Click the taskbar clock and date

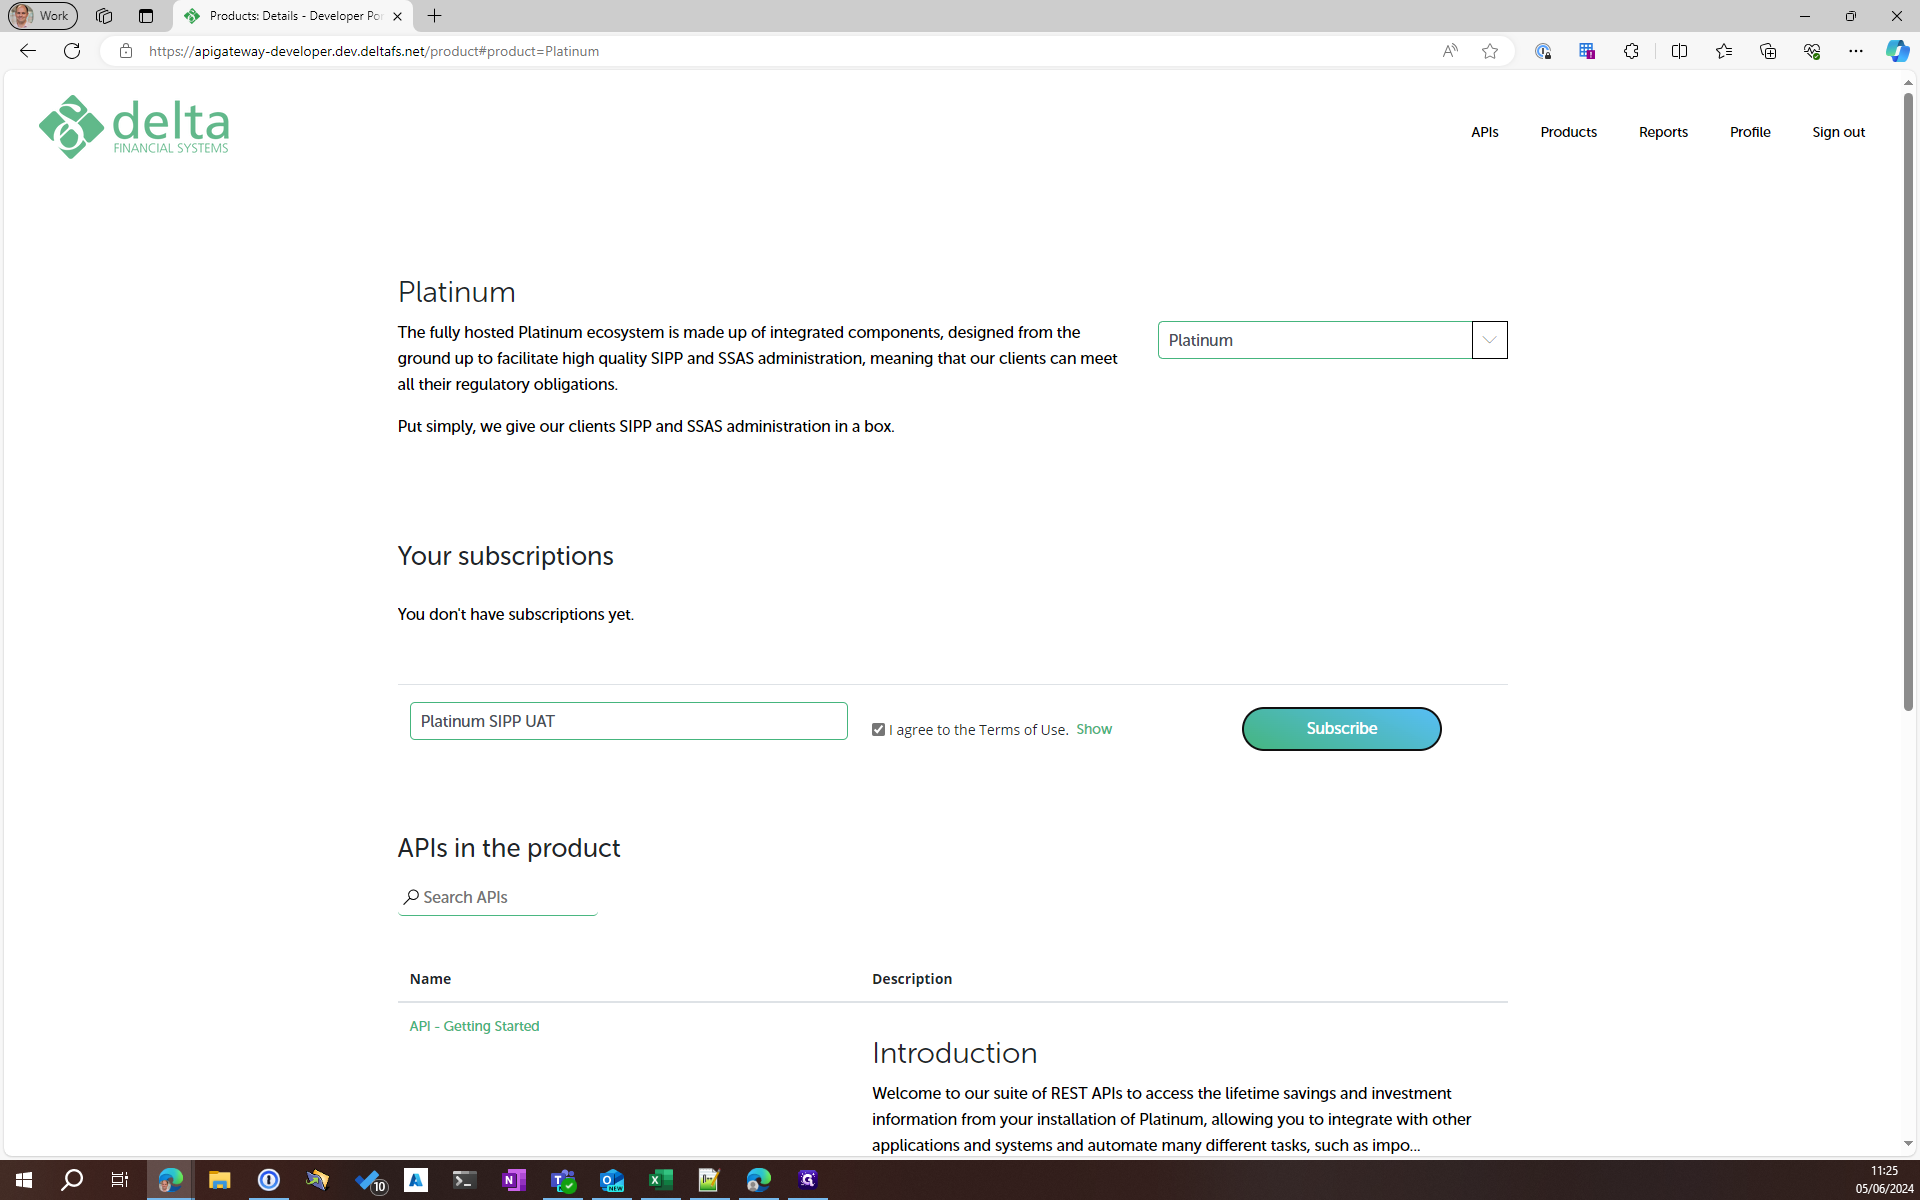pyautogui.click(x=1884, y=1180)
